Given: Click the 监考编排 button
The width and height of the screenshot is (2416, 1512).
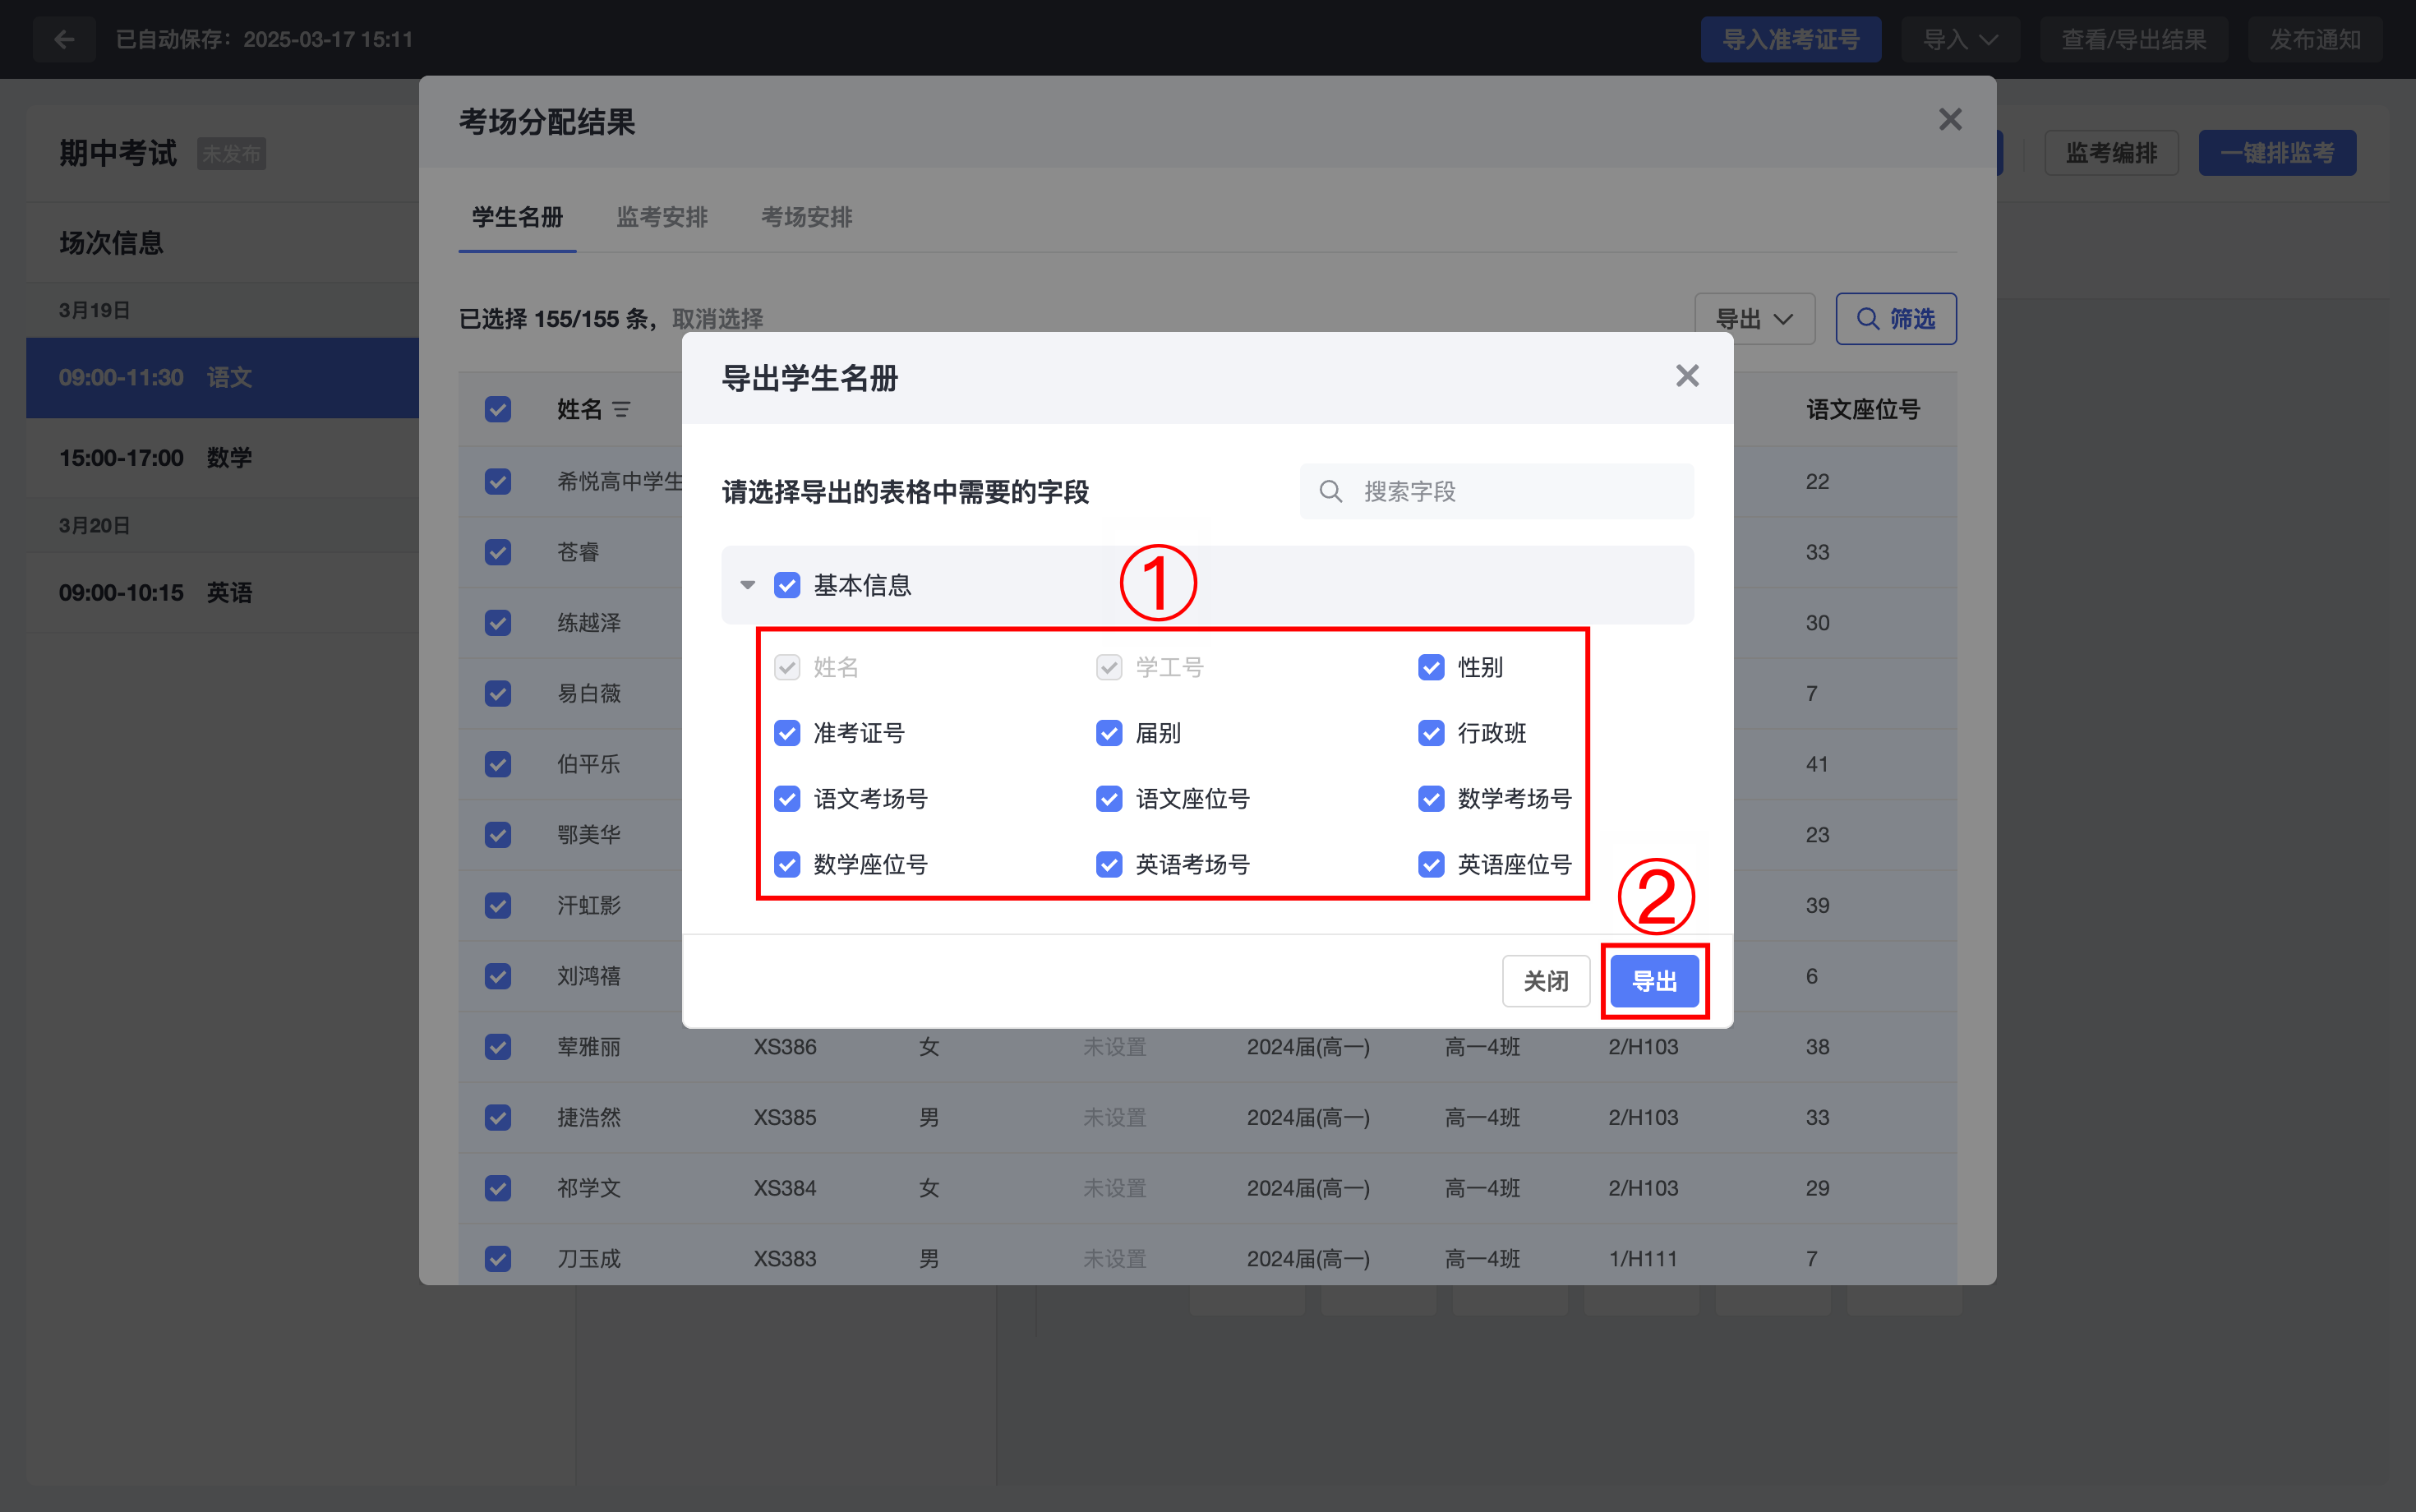Looking at the screenshot, I should [2111, 153].
